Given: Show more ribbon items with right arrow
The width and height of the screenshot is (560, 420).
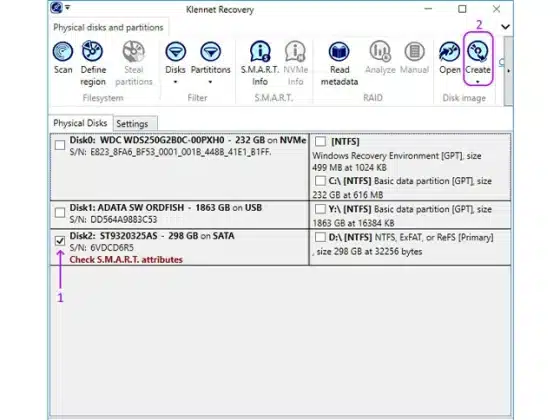Looking at the screenshot, I should [x=508, y=71].
